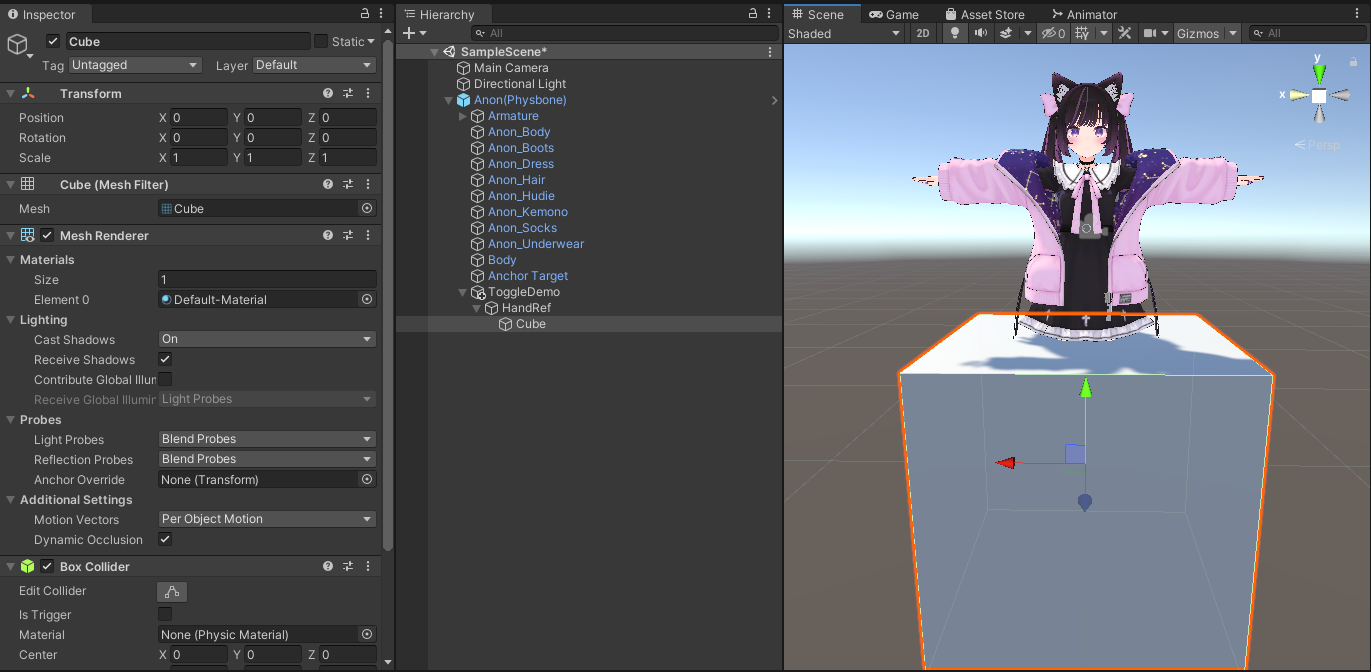
Task: Lock the Inspector panel
Action: tap(365, 14)
